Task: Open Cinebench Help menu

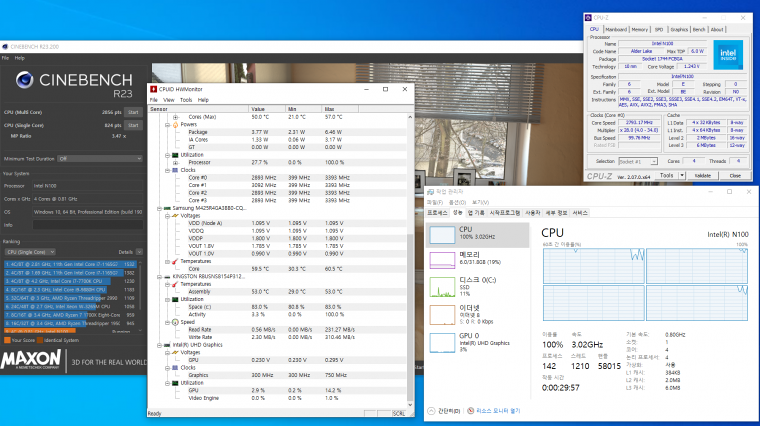Action: point(19,58)
